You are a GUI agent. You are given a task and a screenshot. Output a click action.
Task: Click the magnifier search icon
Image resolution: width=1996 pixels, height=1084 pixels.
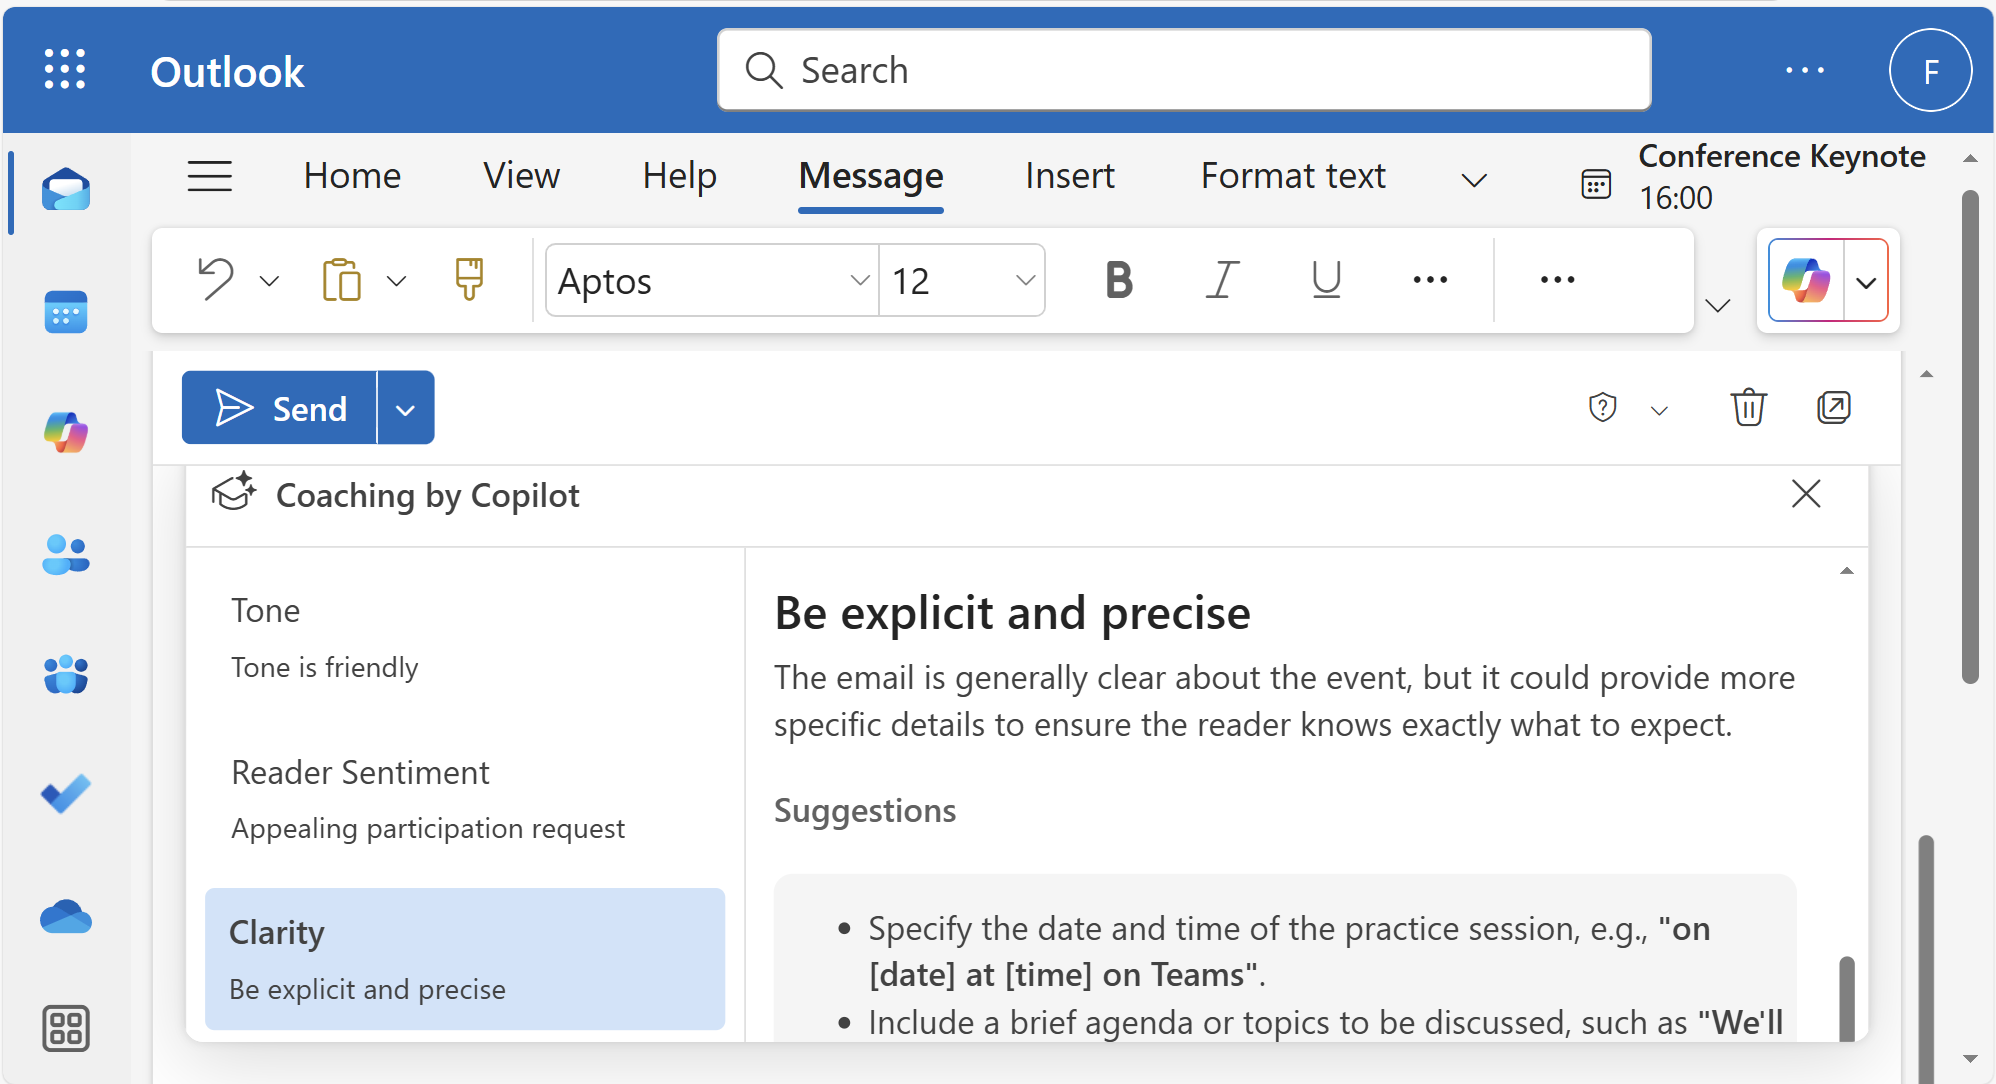coord(764,70)
